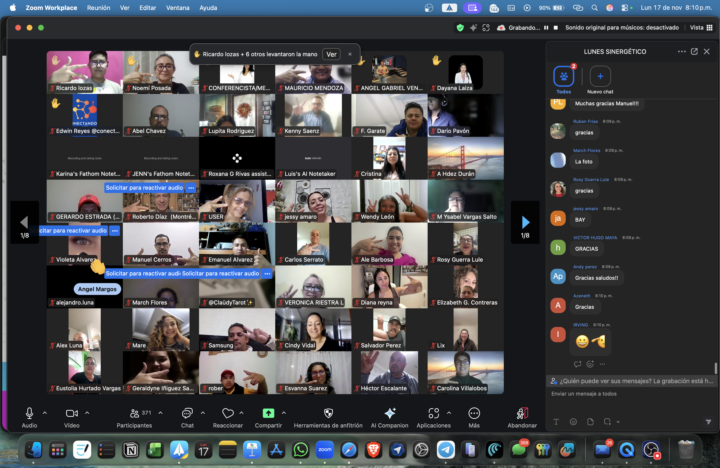Open the Ventana menu in menu bar
The height and width of the screenshot is (468, 720).
pos(180,7)
